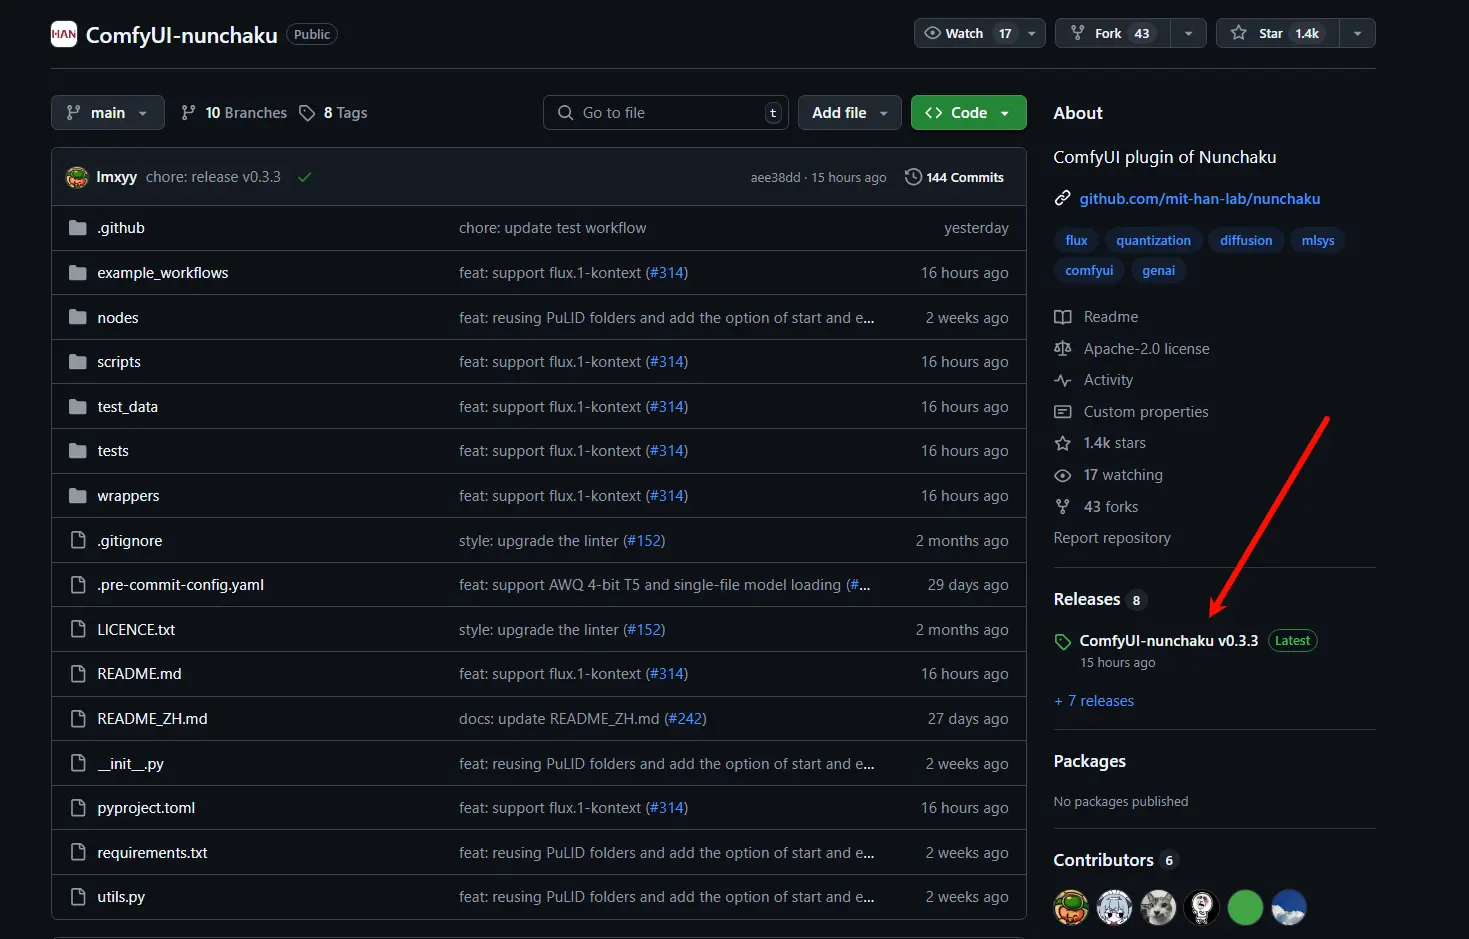The height and width of the screenshot is (939, 1469).
Task: Open the aee38dd commit hash link
Action: (775, 178)
